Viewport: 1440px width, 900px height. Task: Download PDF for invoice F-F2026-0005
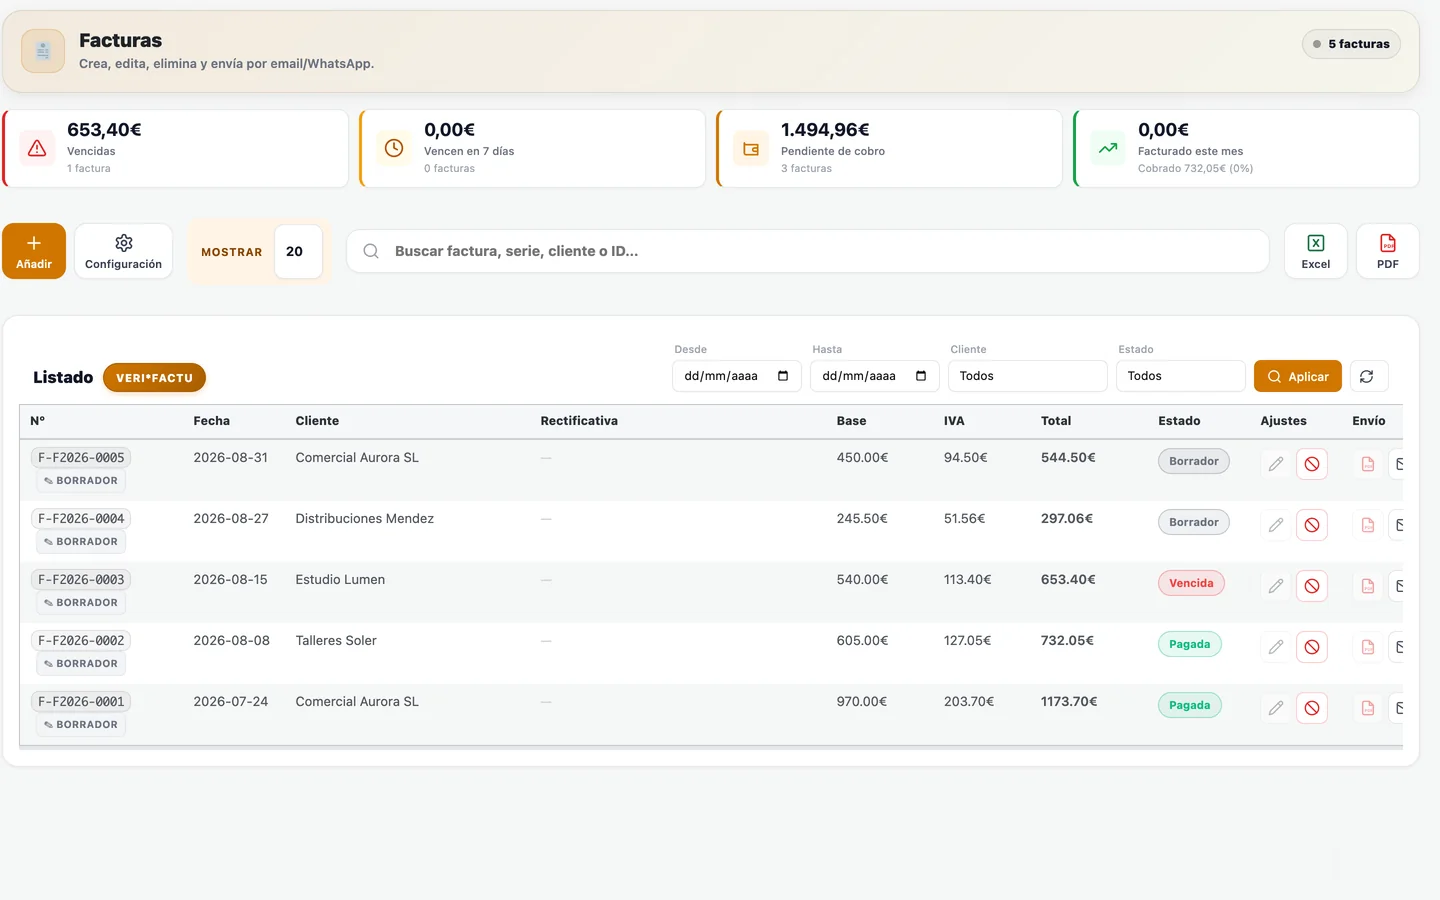[x=1368, y=464]
